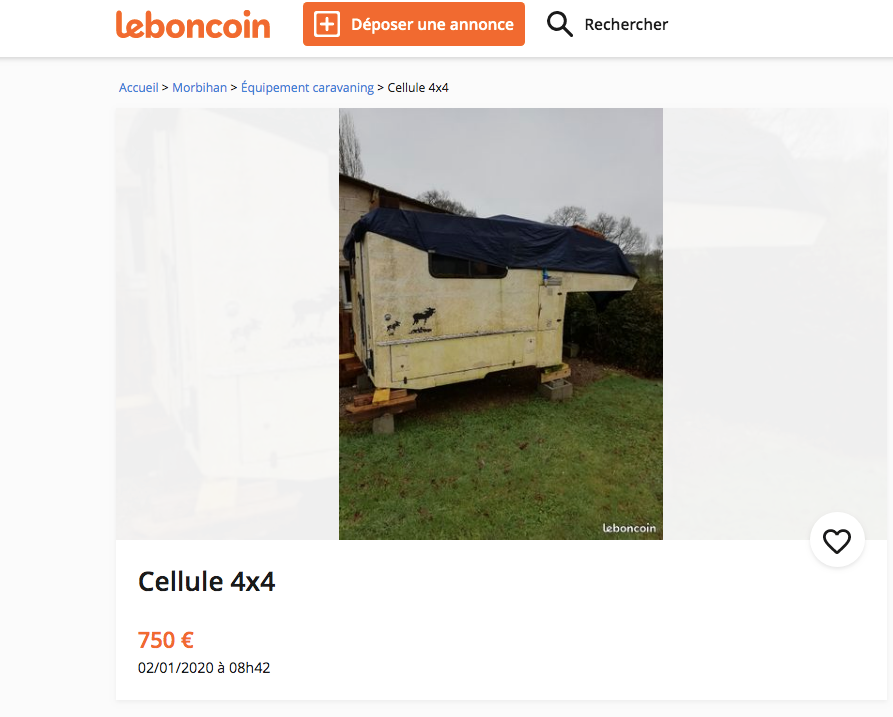This screenshot has height=717, width=893.
Task: Click the Rechercher text
Action: 626,24
